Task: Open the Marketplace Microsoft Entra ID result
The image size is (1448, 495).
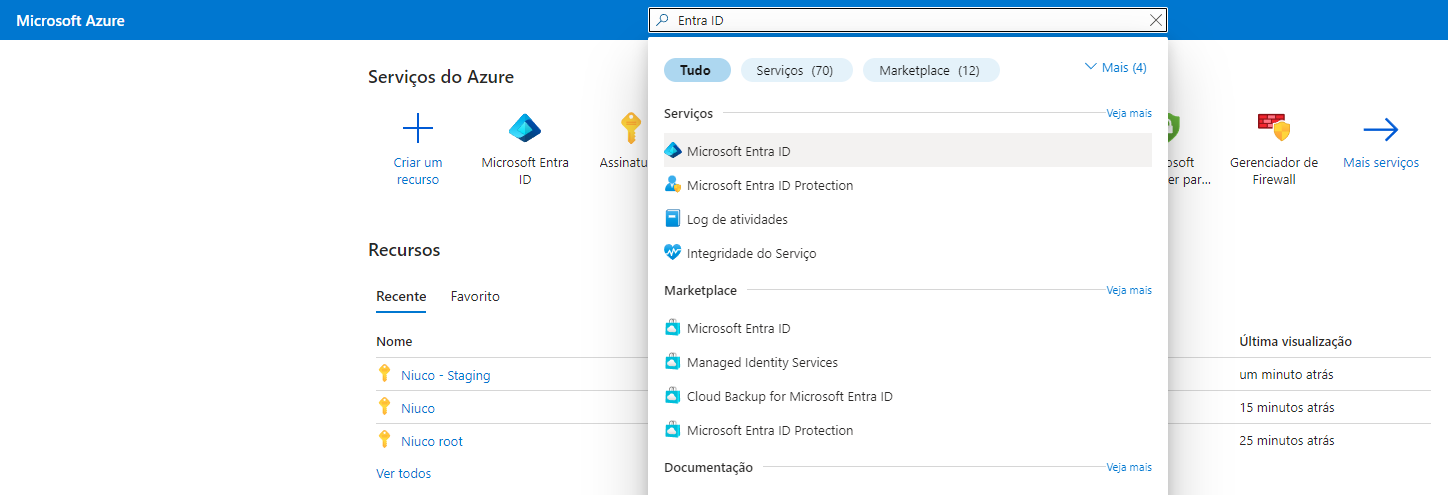Action: tap(908, 328)
